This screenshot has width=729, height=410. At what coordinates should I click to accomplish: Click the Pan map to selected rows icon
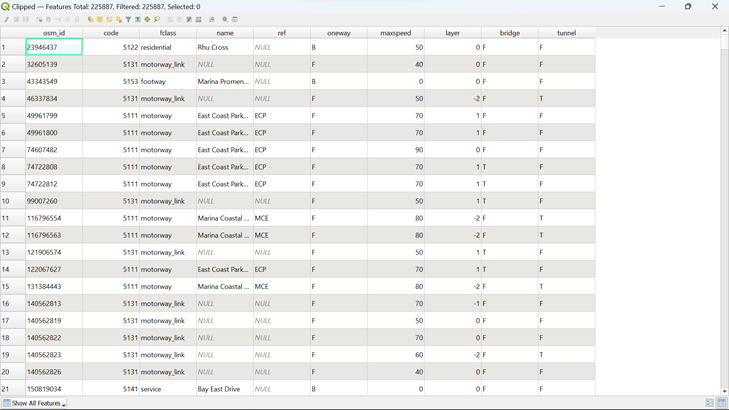coord(147,19)
